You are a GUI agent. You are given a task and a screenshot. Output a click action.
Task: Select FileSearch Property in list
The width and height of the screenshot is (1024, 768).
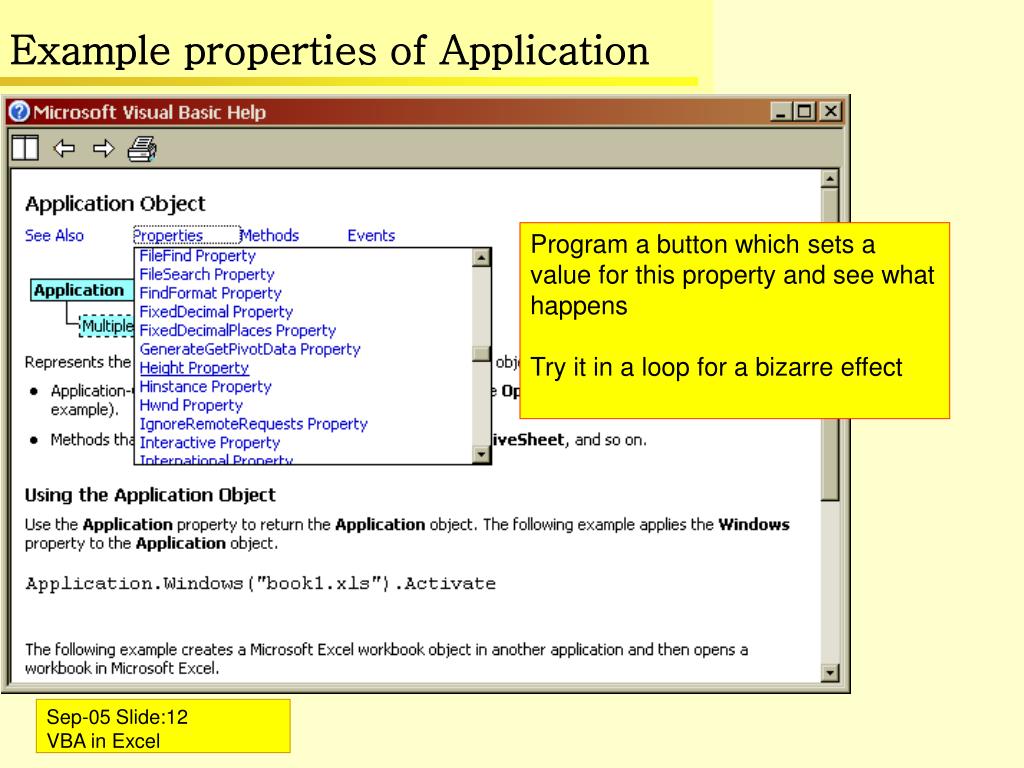coord(206,274)
